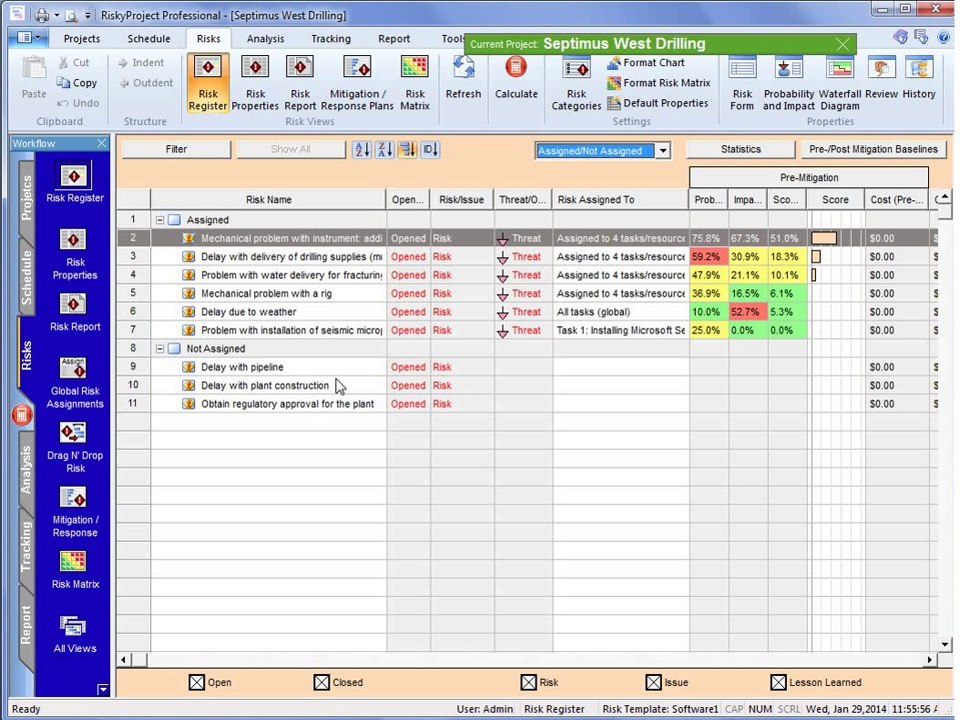Close the Workflow panel
The height and width of the screenshot is (720, 960).
click(x=101, y=143)
